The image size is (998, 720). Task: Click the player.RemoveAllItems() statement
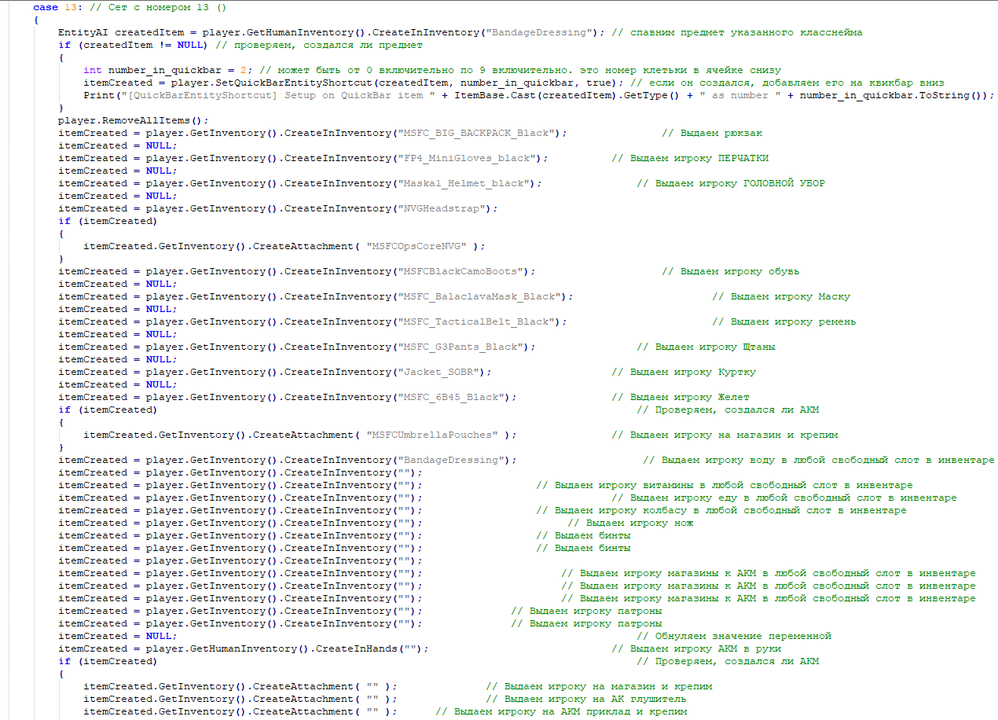pos(133,120)
